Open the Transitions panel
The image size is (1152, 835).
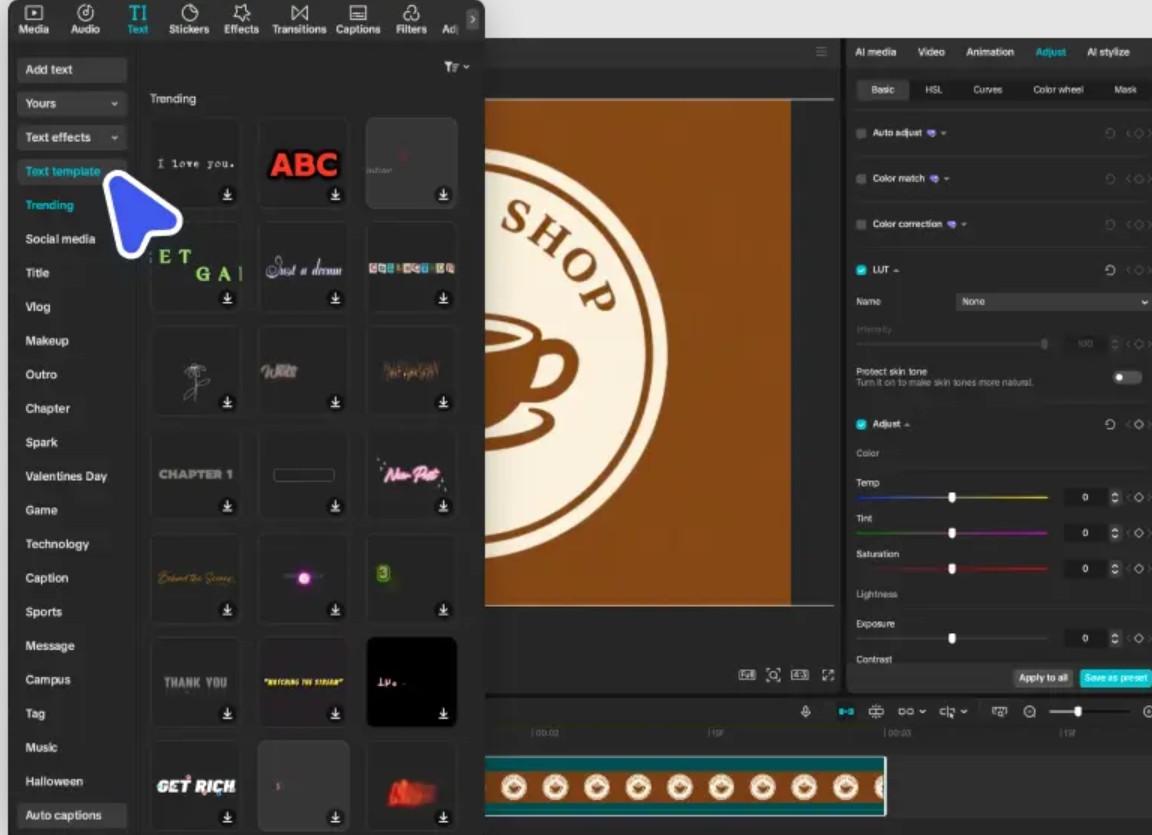click(x=299, y=18)
